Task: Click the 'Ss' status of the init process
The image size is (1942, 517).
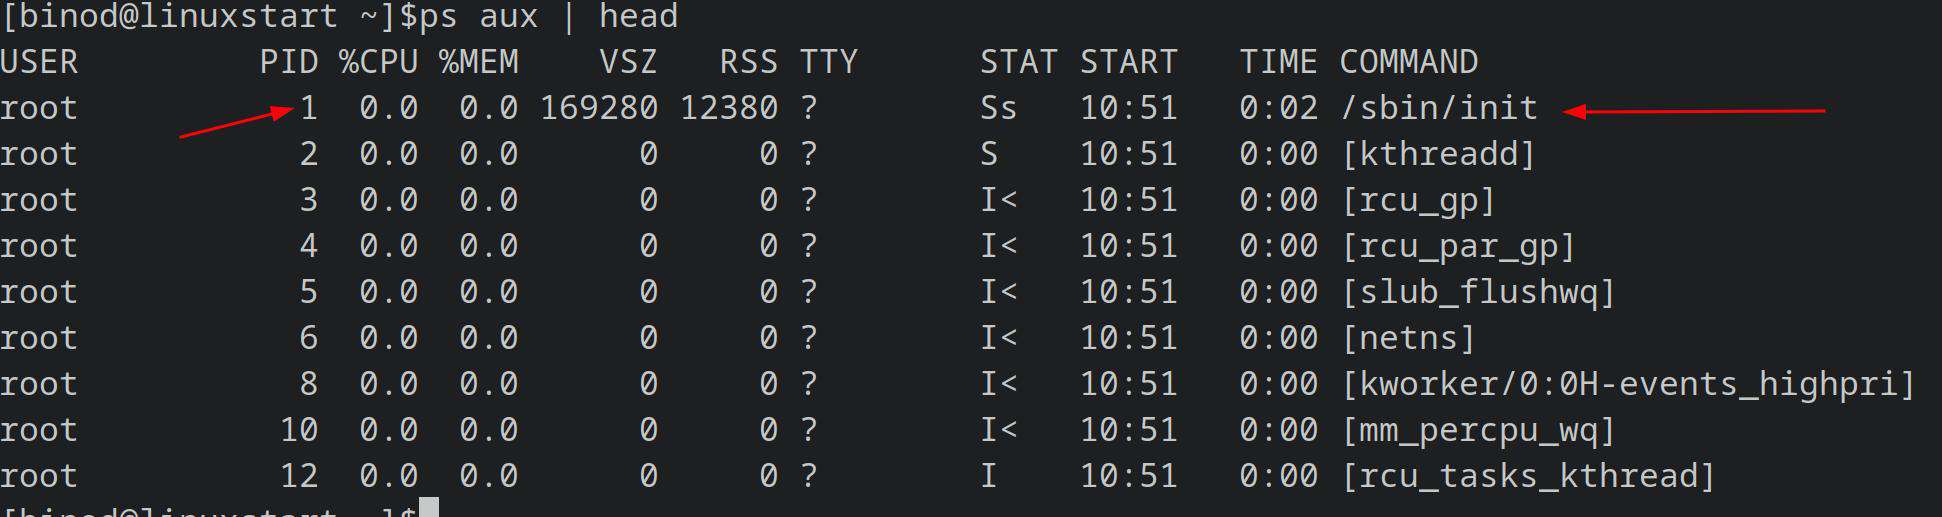Action: pos(998,108)
